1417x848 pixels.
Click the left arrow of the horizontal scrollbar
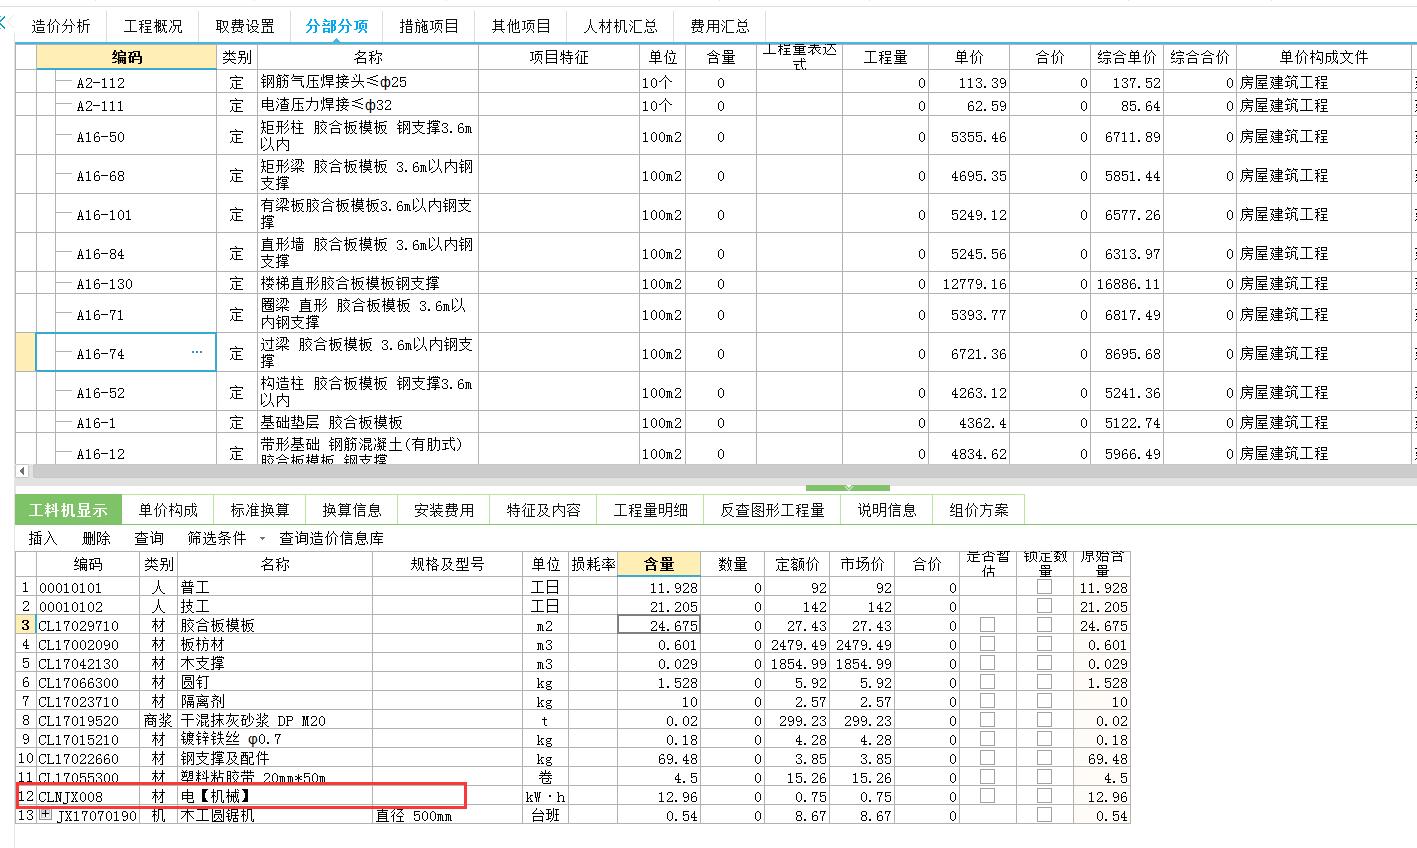click(x=22, y=470)
